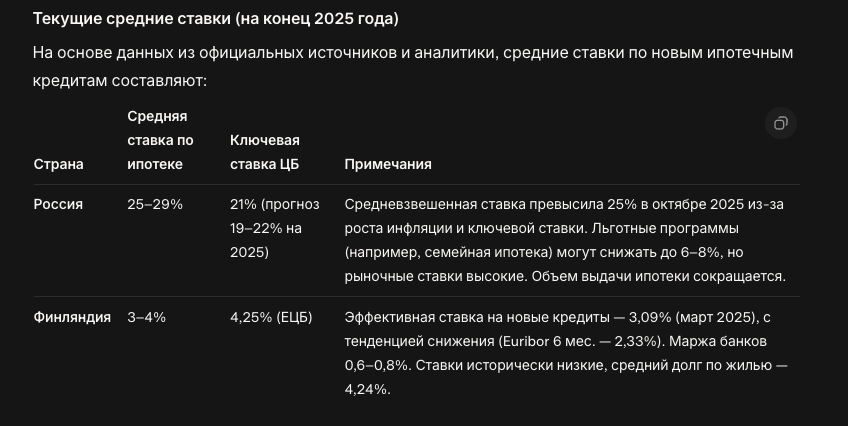Click the '3–4%' mortgage rate cell
Screen dimensions: 848x426
pos(147,318)
